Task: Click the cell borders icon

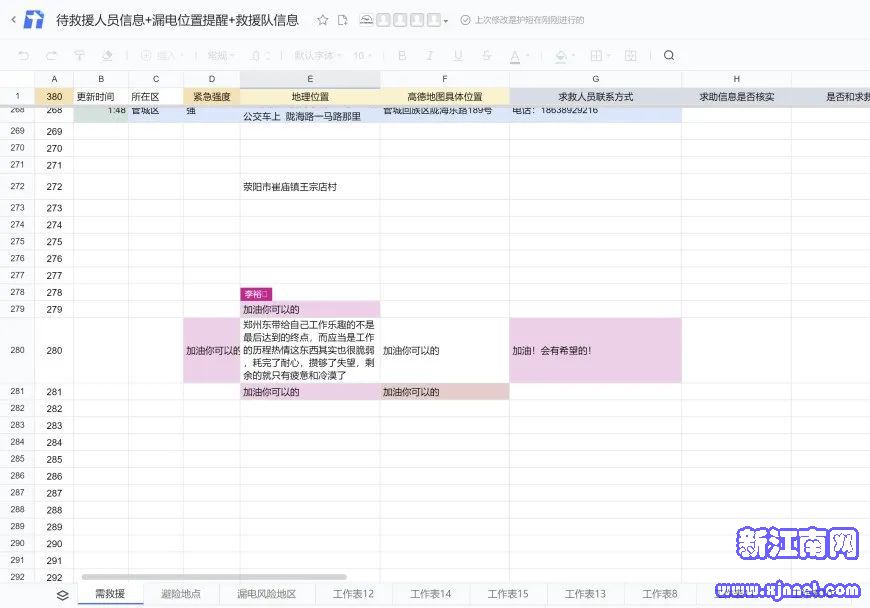Action: point(596,55)
